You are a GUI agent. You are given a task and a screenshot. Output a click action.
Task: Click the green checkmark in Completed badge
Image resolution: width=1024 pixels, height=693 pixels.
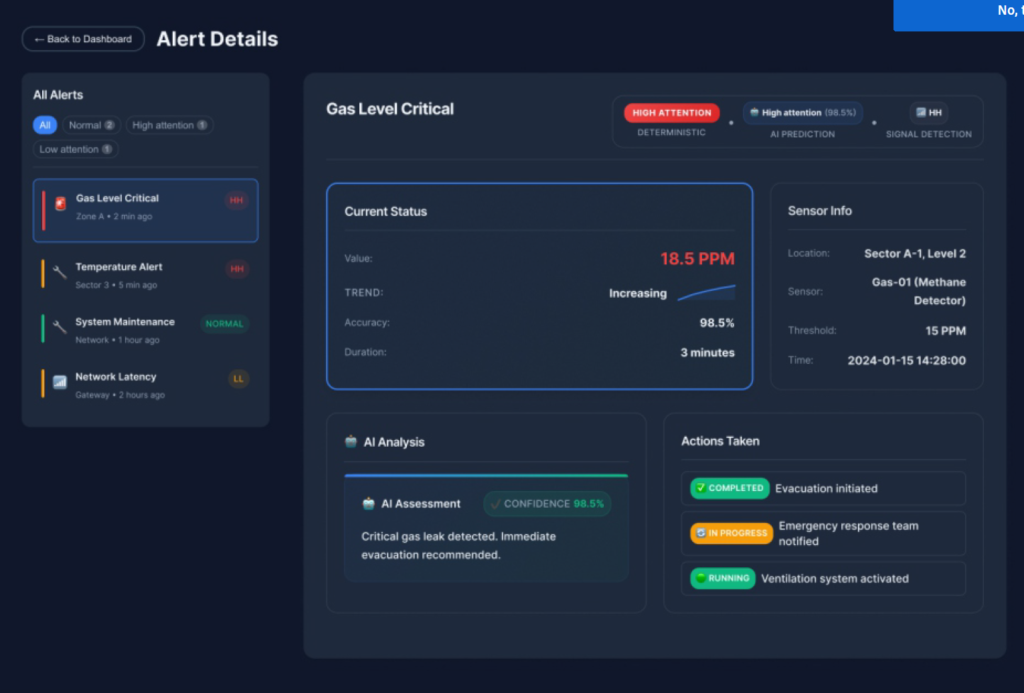click(701, 488)
